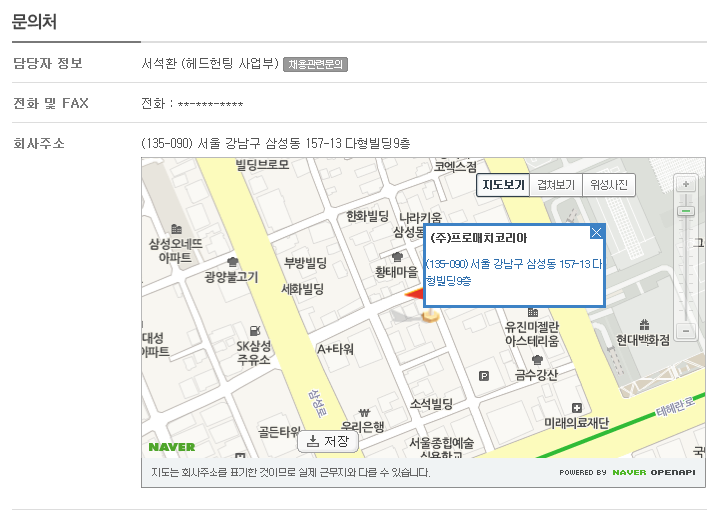Viewport: 718px width, 521px height.
Task: Click the SK삼성주유소 gas station icon
Action: tap(256, 330)
